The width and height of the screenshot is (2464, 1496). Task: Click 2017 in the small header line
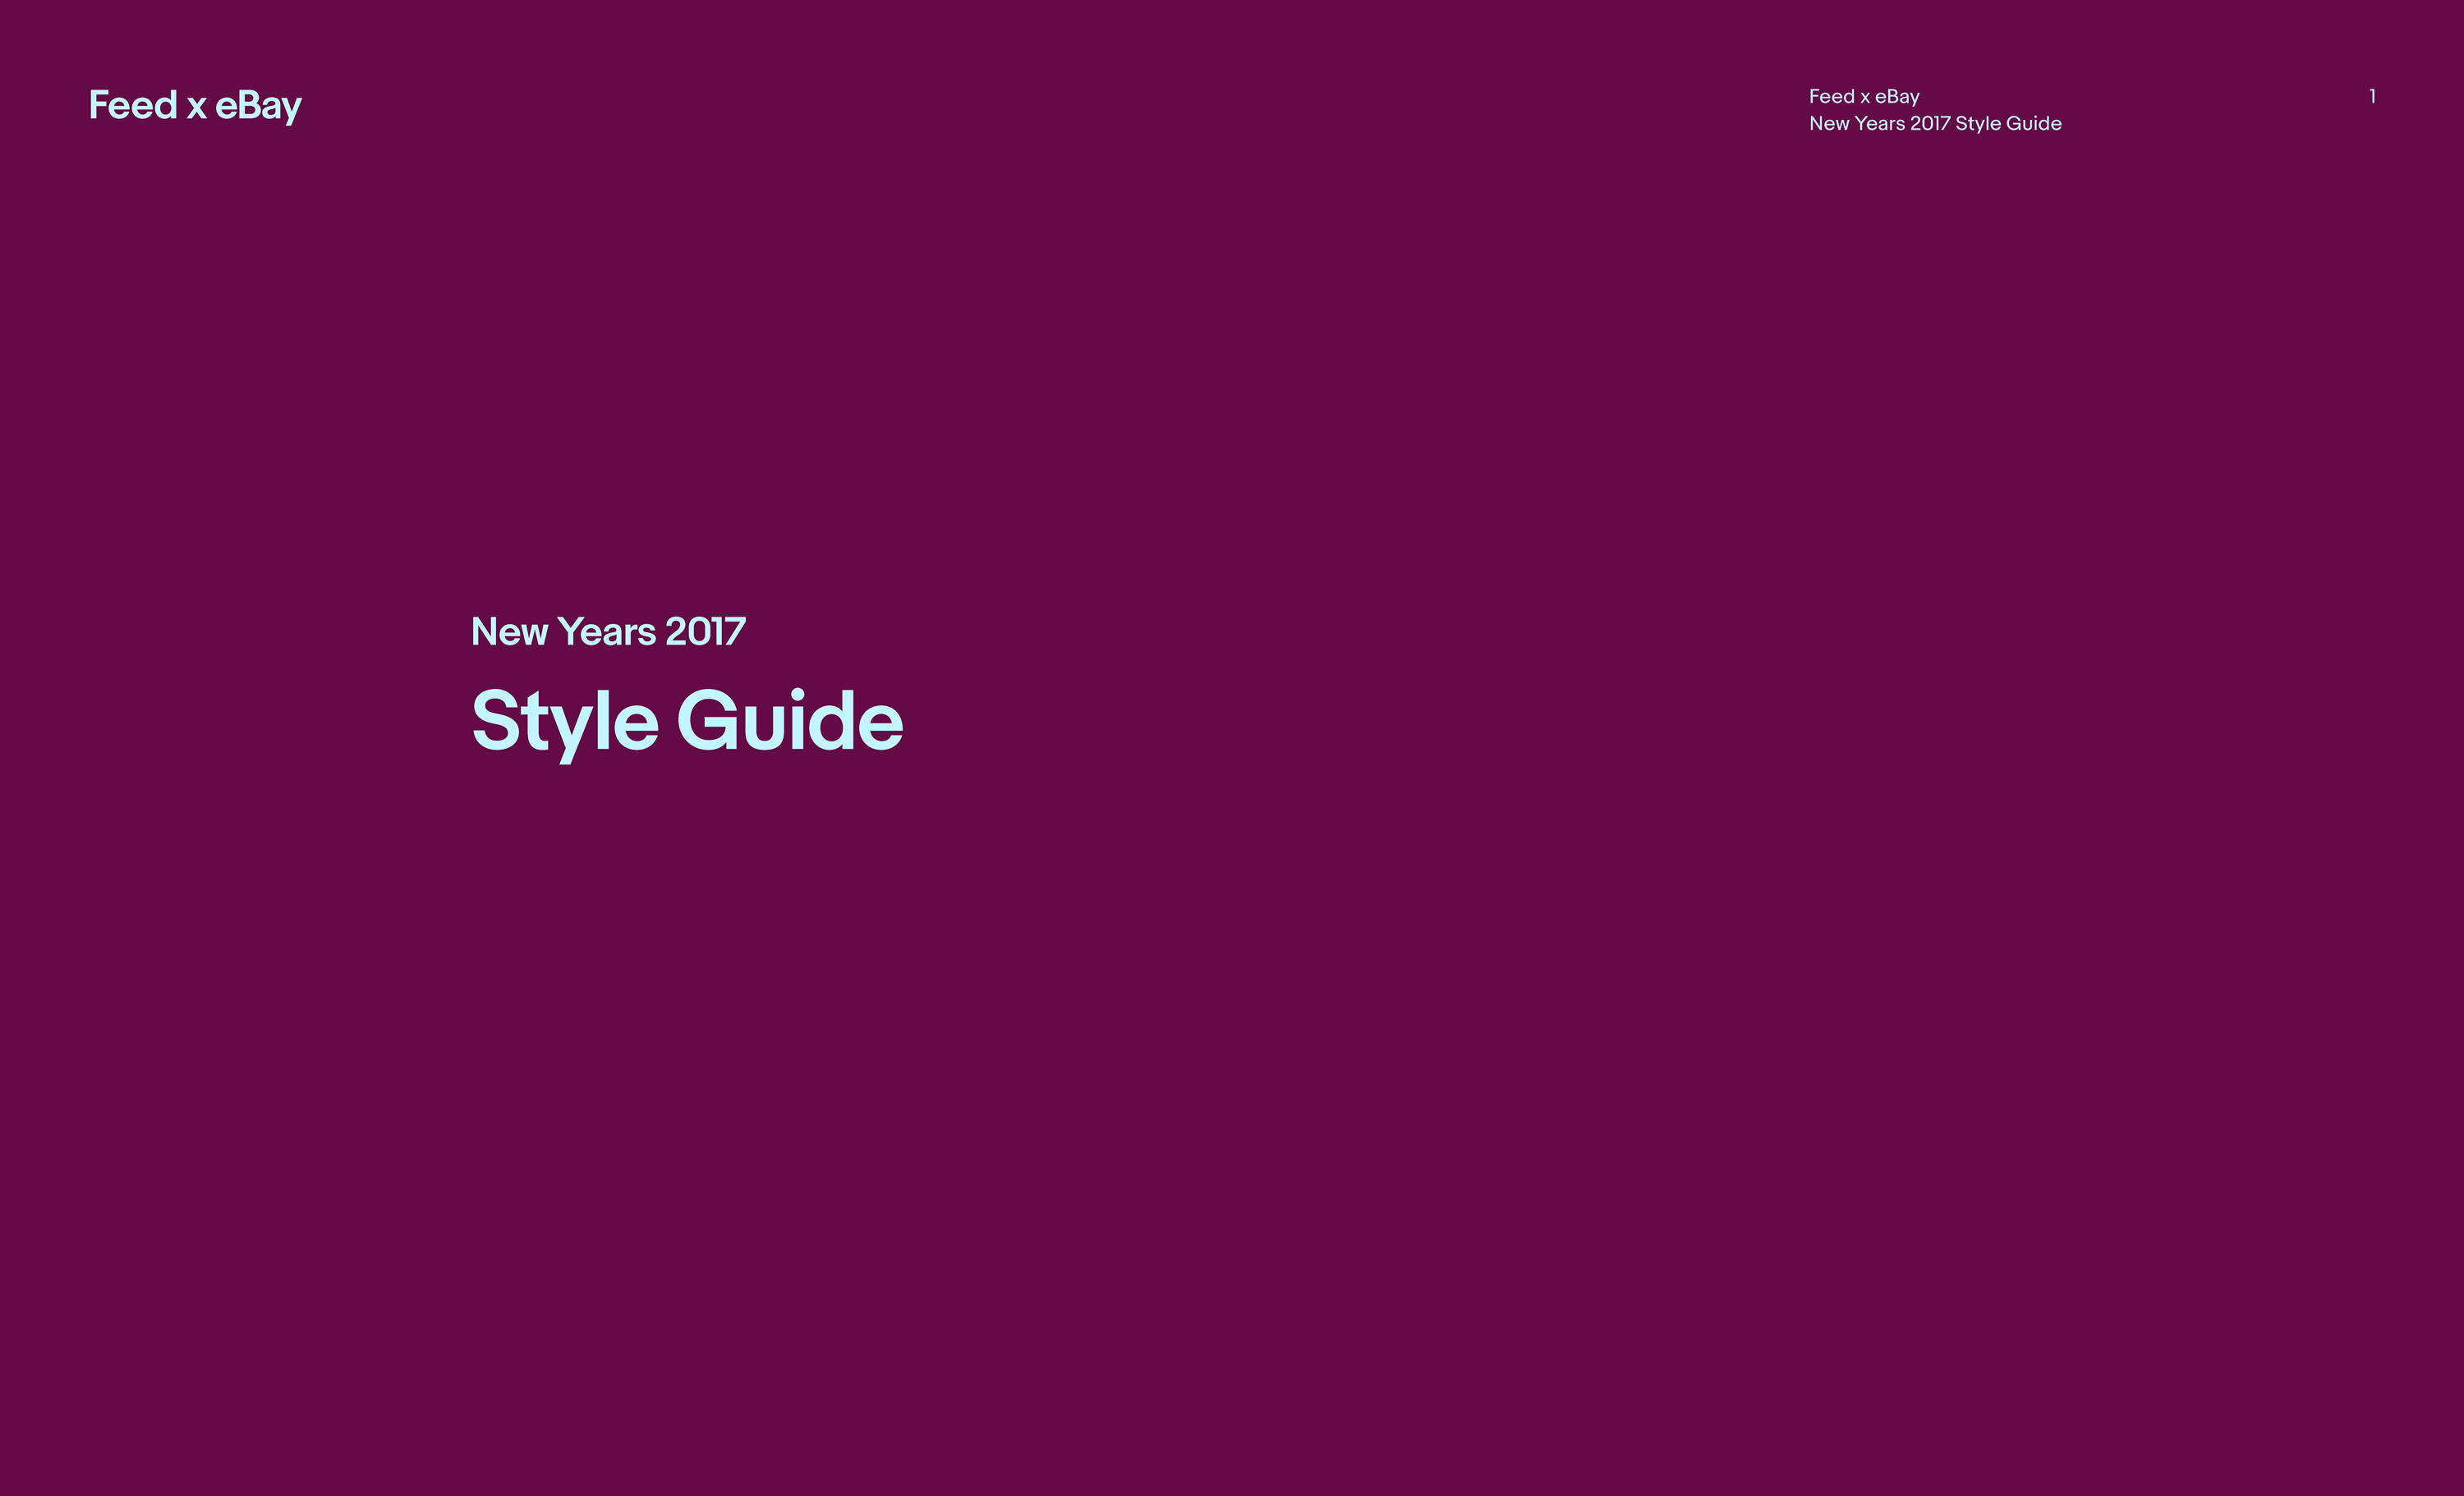pos(1929,123)
